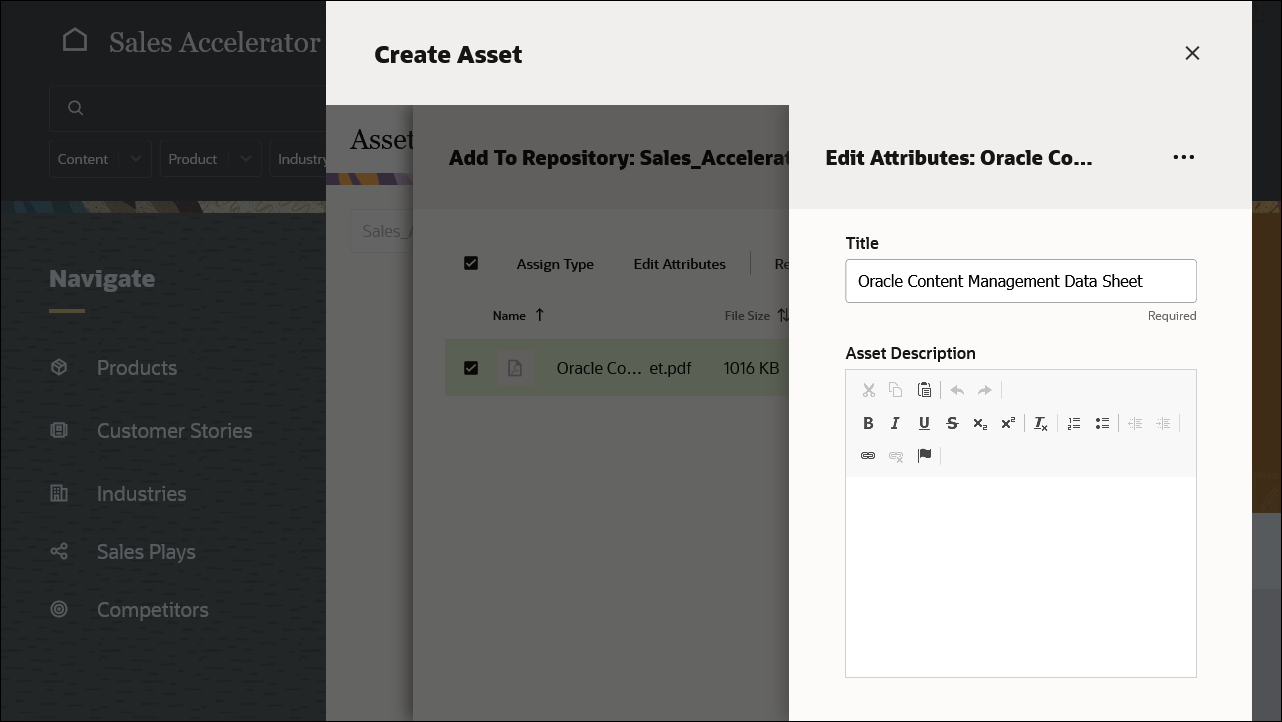Click inside the Title text field
The width and height of the screenshot is (1282, 722).
pos(1020,281)
